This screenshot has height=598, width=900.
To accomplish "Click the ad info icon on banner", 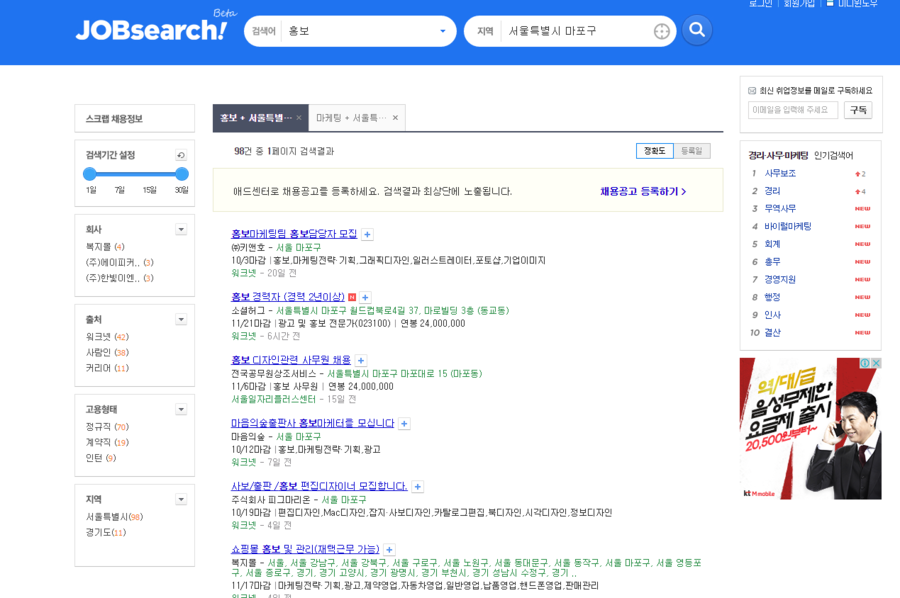I will click(865, 363).
